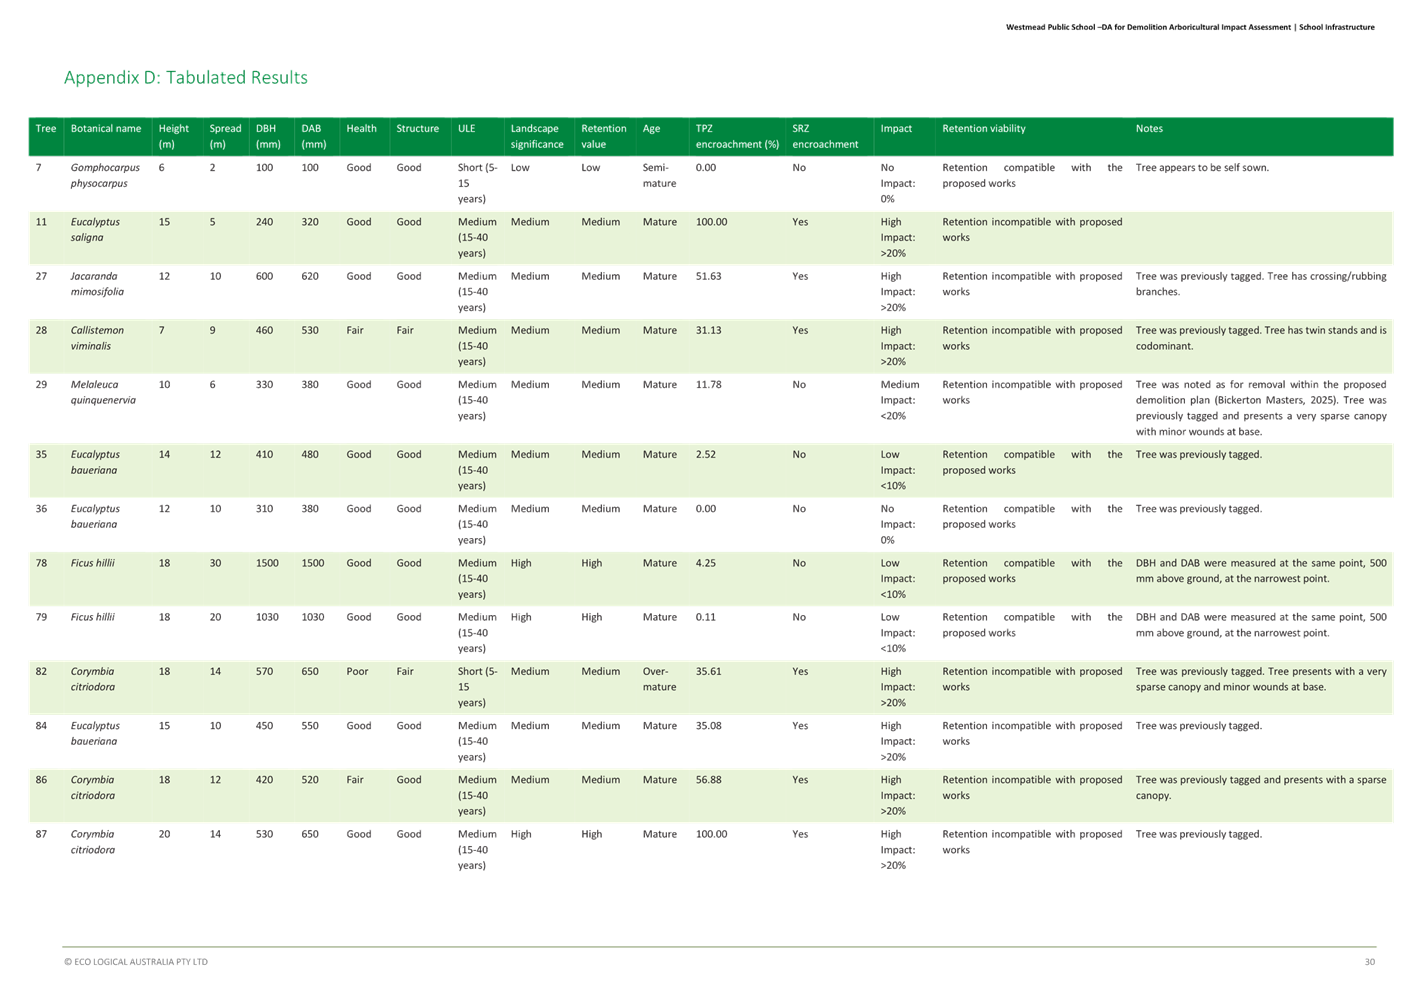Select the Poor health cell for tree 82
1422x990 pixels.
coord(357,672)
